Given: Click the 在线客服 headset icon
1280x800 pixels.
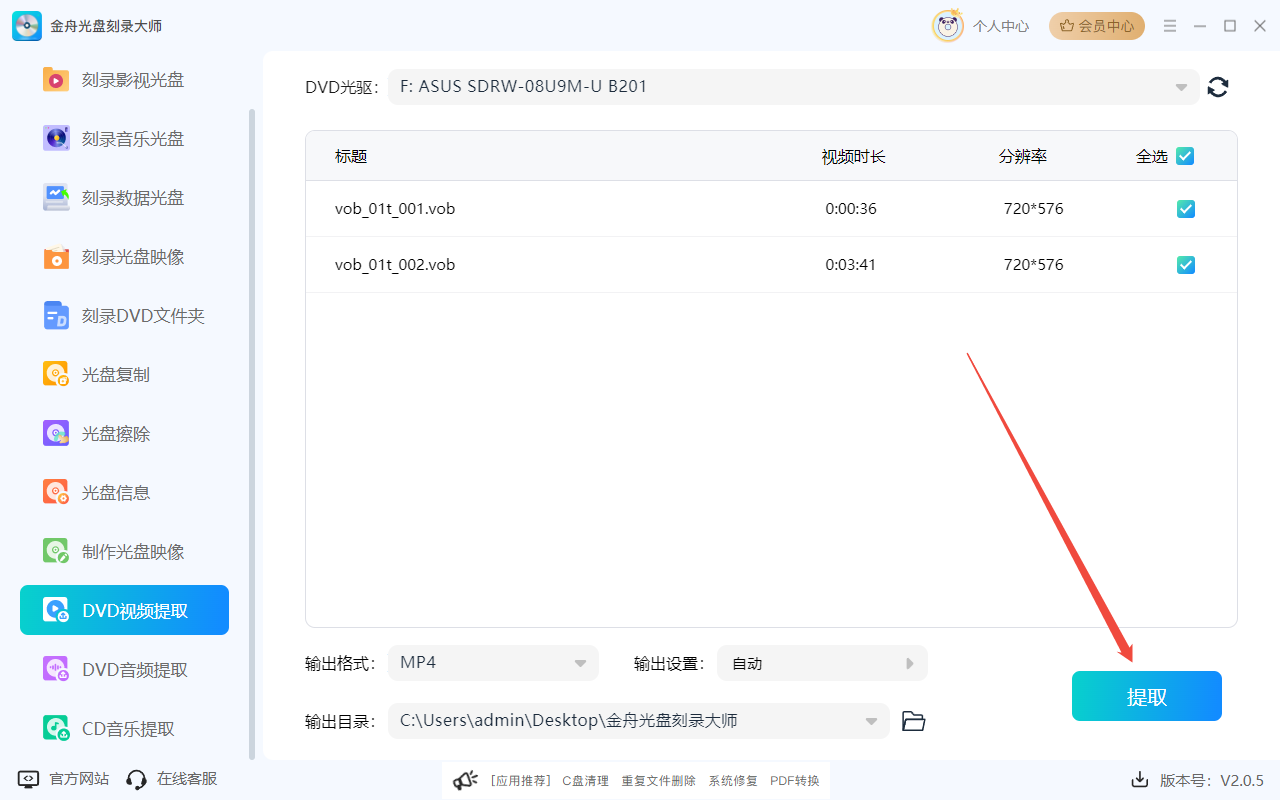Looking at the screenshot, I should 137,779.
